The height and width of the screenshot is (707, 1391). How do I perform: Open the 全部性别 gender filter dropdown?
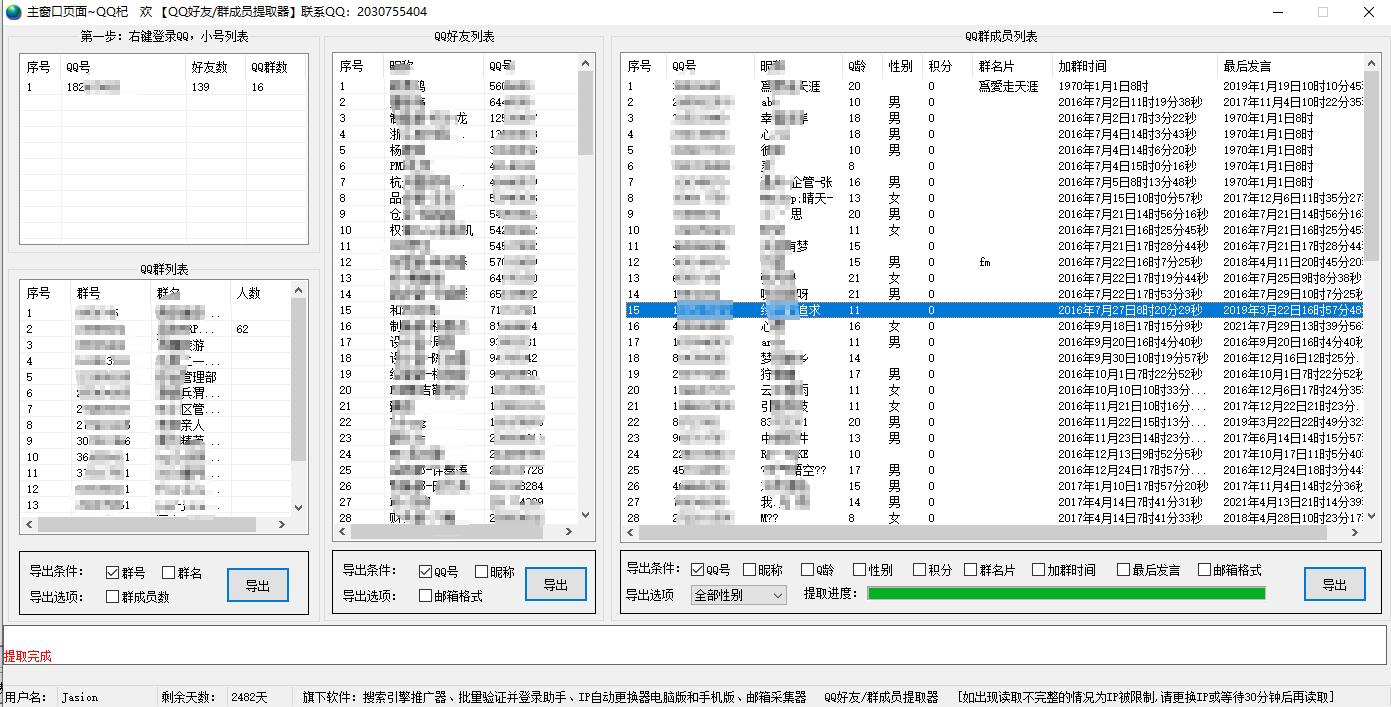click(x=738, y=595)
